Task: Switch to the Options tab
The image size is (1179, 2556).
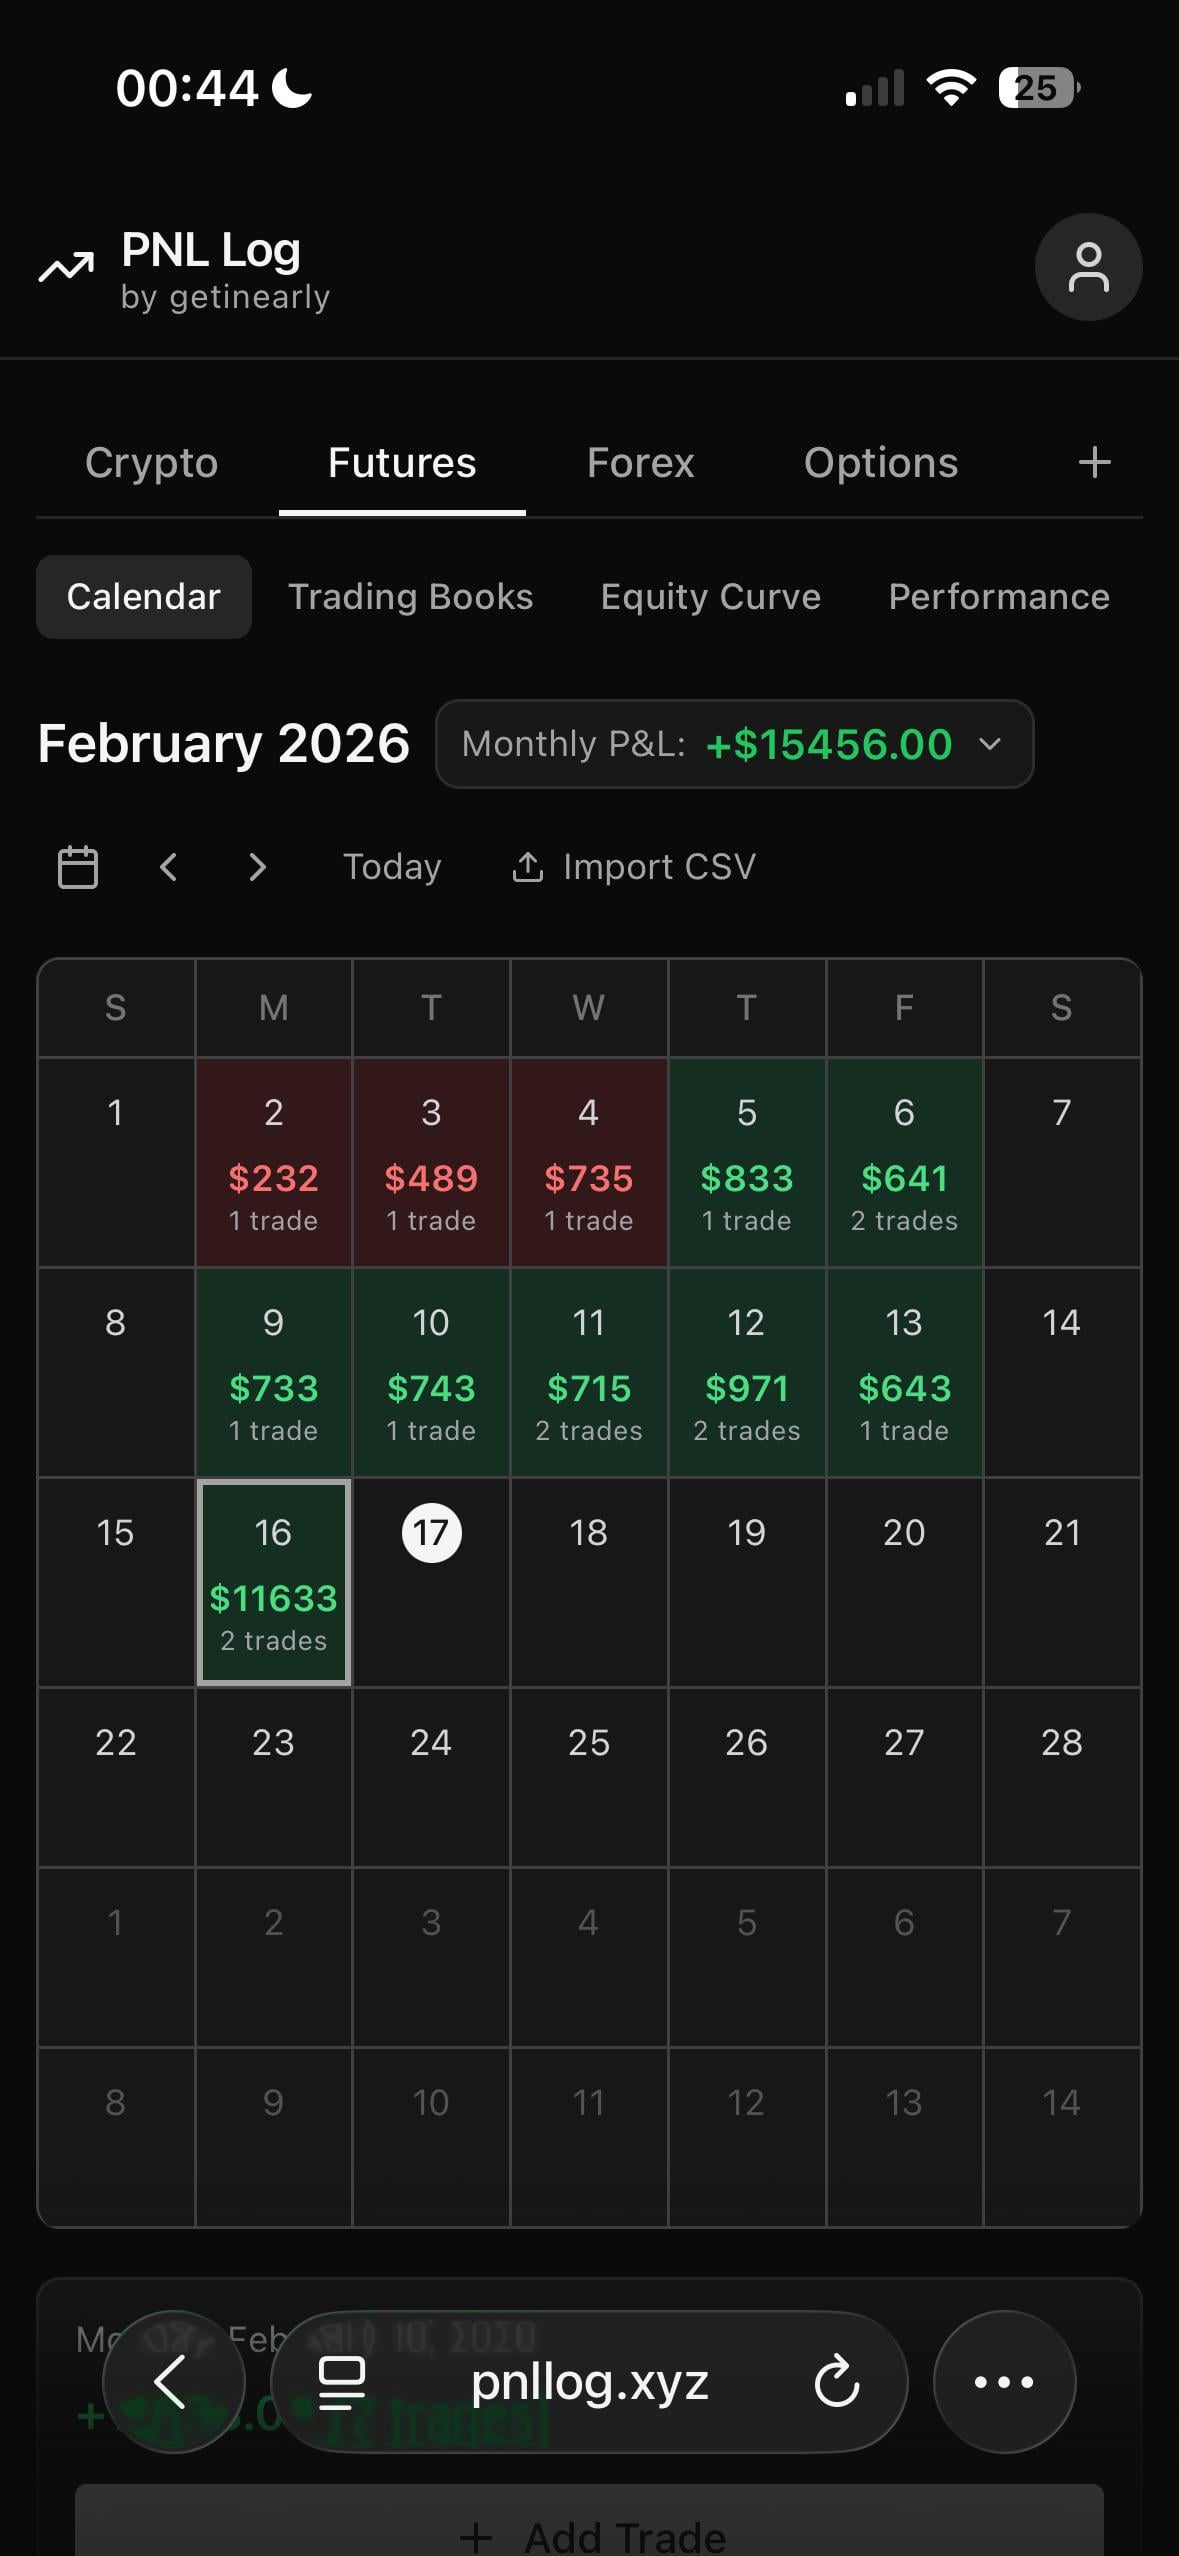Action: point(881,463)
